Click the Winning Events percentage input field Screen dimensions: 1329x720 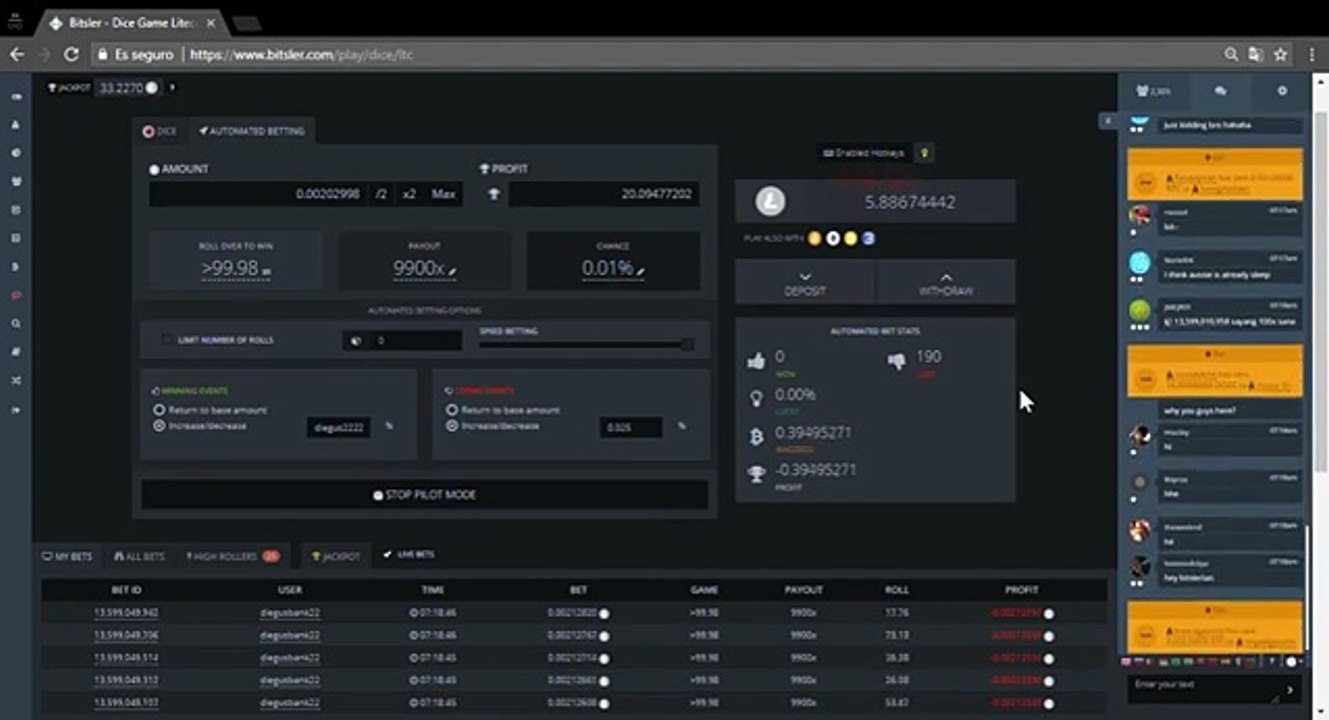[338, 427]
